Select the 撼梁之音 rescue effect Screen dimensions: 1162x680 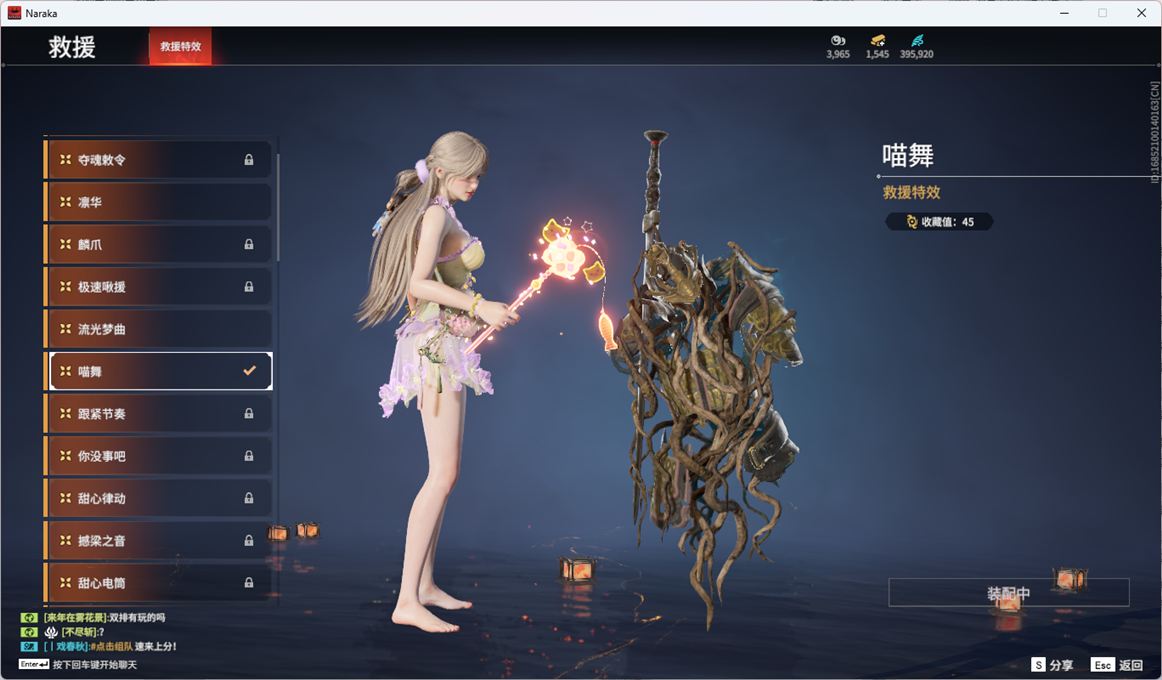[159, 540]
